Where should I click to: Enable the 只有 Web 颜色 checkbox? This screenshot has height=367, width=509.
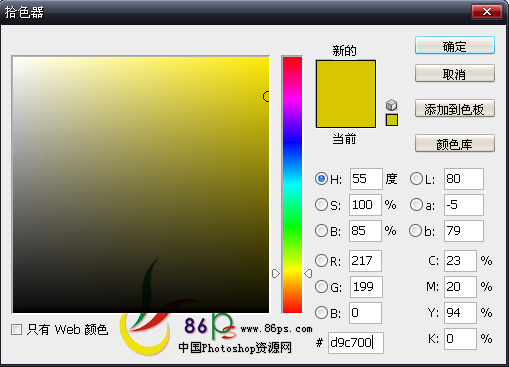coord(16,330)
